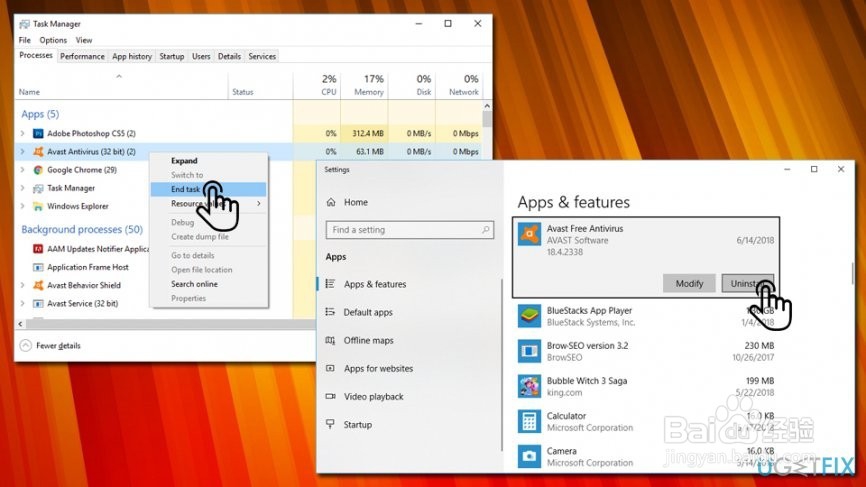Click the Task Manager horizontal scrollbar left arrow
The image size is (866, 487).
(x=20, y=324)
